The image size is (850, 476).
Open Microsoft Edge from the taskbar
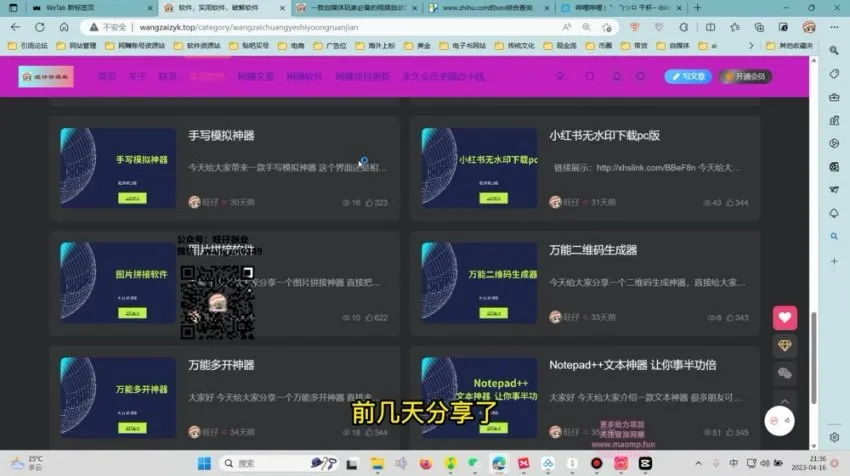[x=499, y=464]
